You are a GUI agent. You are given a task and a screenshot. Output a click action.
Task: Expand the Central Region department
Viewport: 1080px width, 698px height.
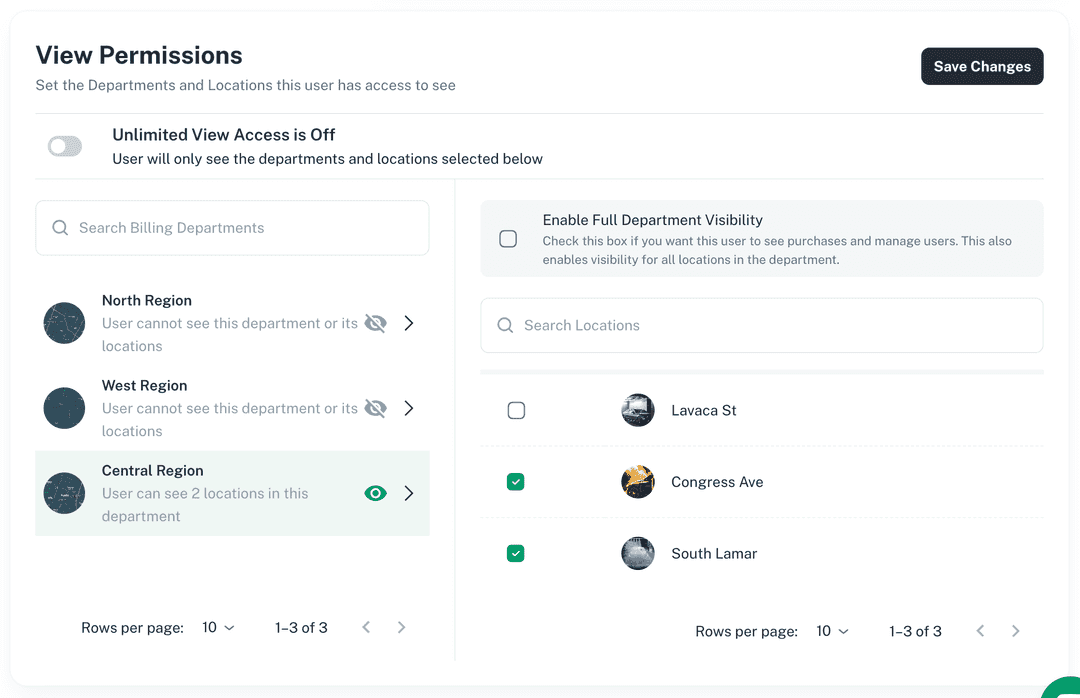coord(408,493)
